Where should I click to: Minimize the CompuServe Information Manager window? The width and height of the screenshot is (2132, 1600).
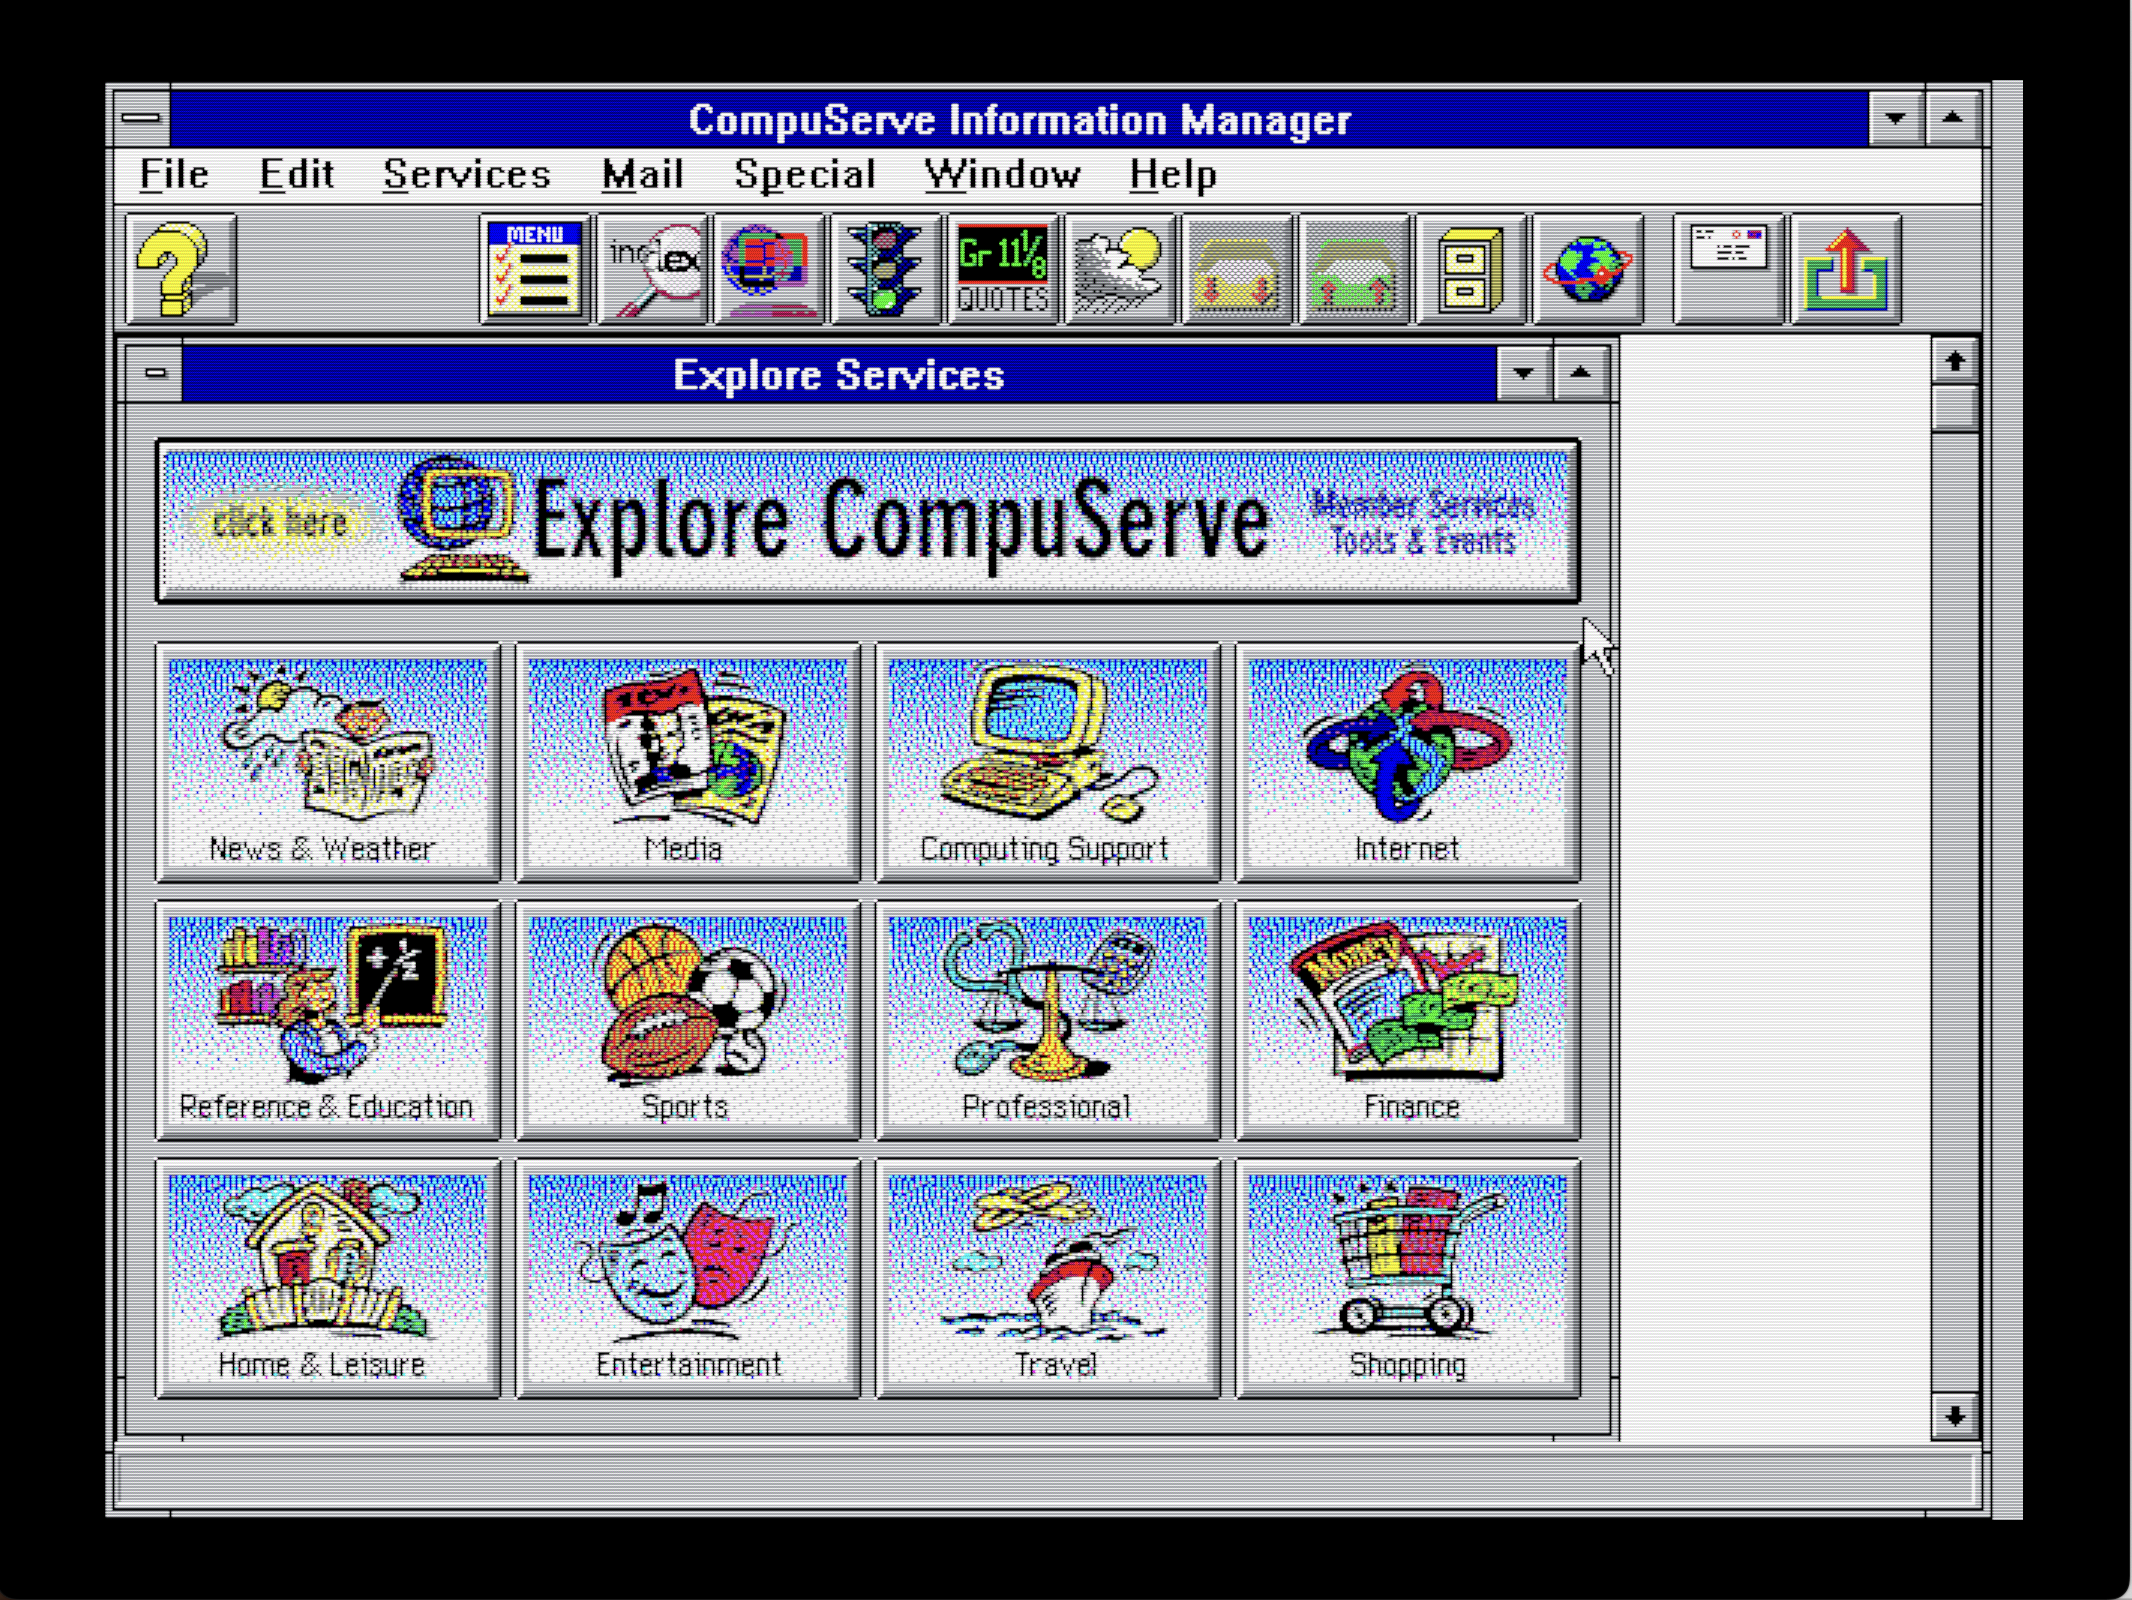pyautogui.click(x=1895, y=118)
